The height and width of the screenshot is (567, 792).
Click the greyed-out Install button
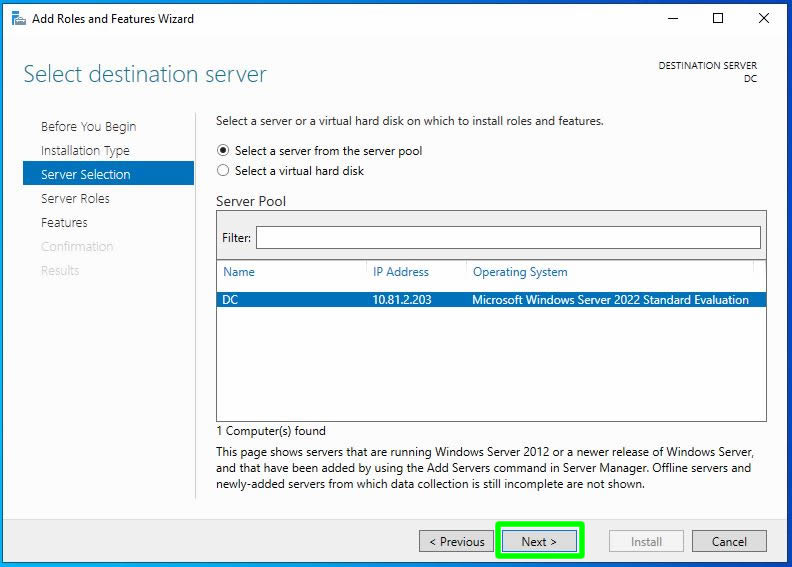646,541
